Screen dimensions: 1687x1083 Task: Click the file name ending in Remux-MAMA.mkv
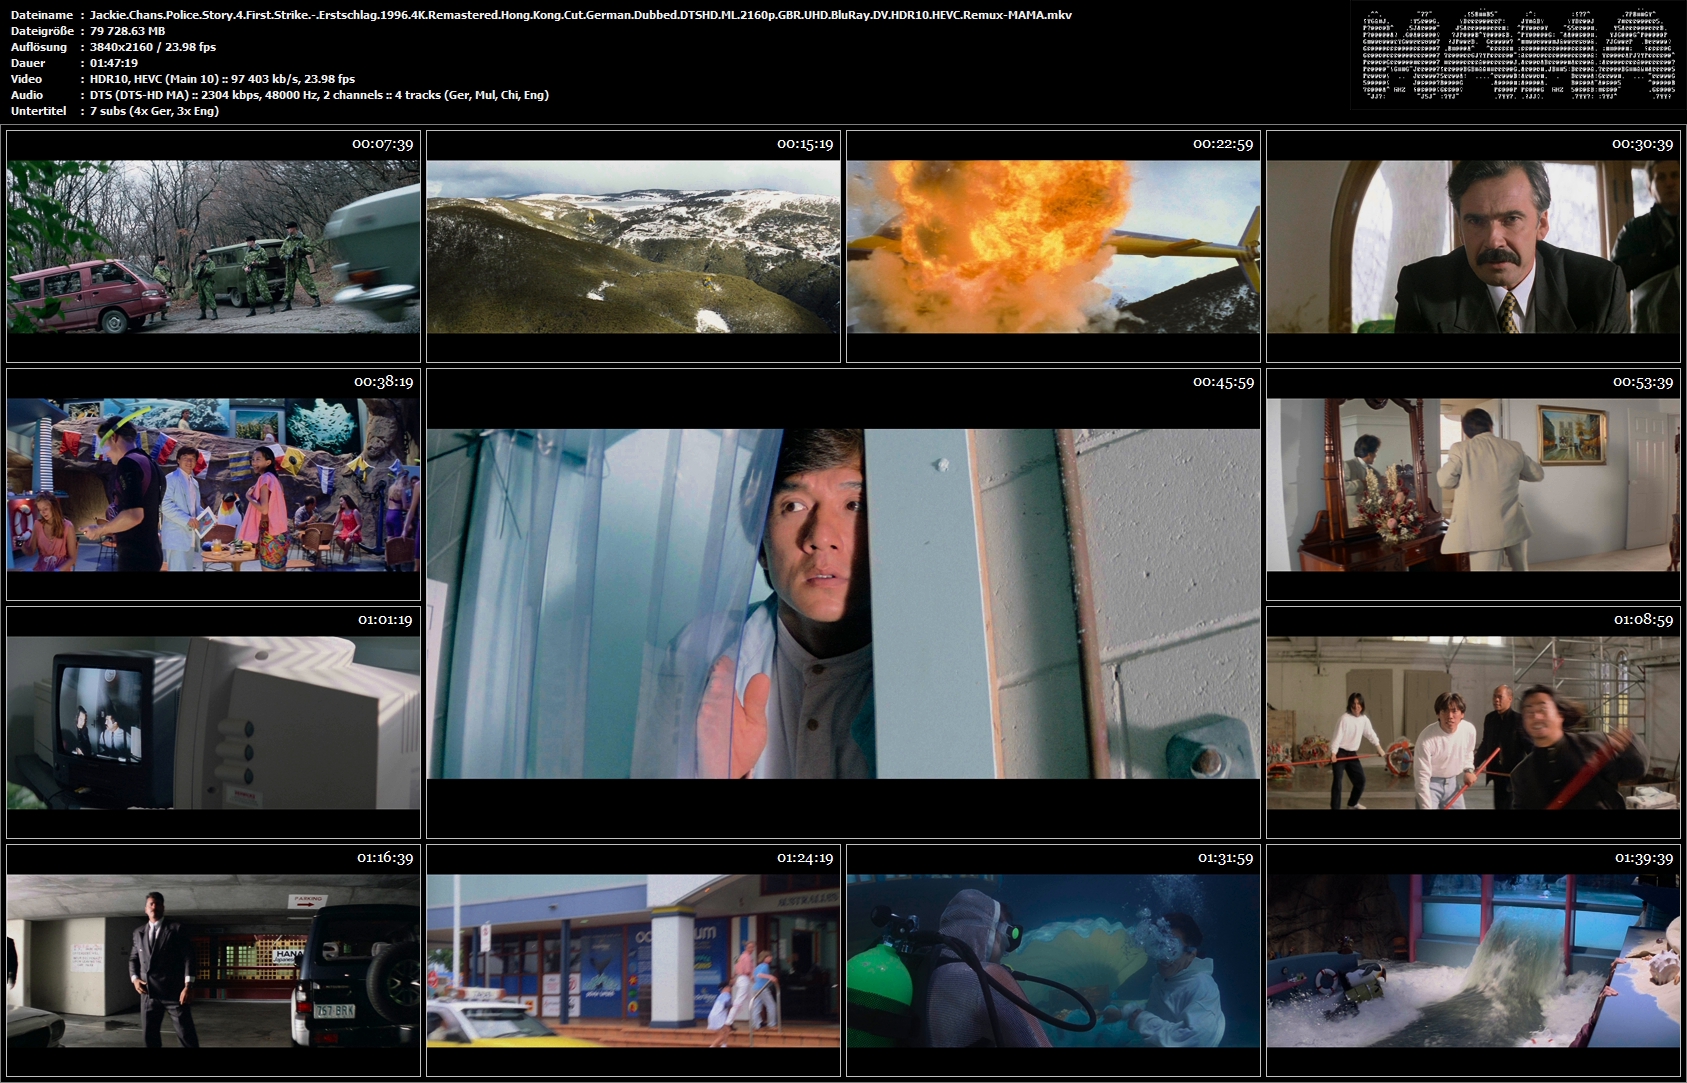click(581, 15)
